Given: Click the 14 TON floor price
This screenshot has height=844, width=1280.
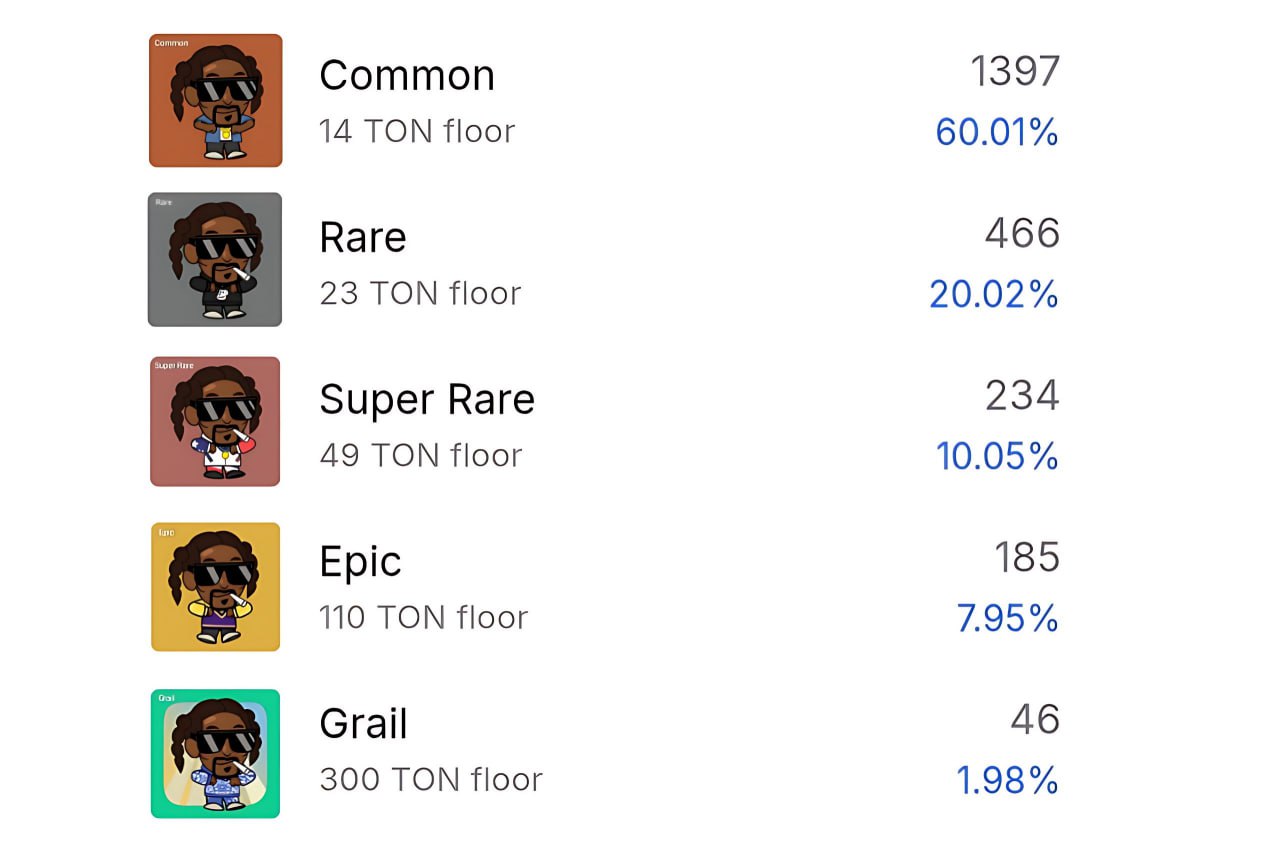Looking at the screenshot, I should pos(416,131).
